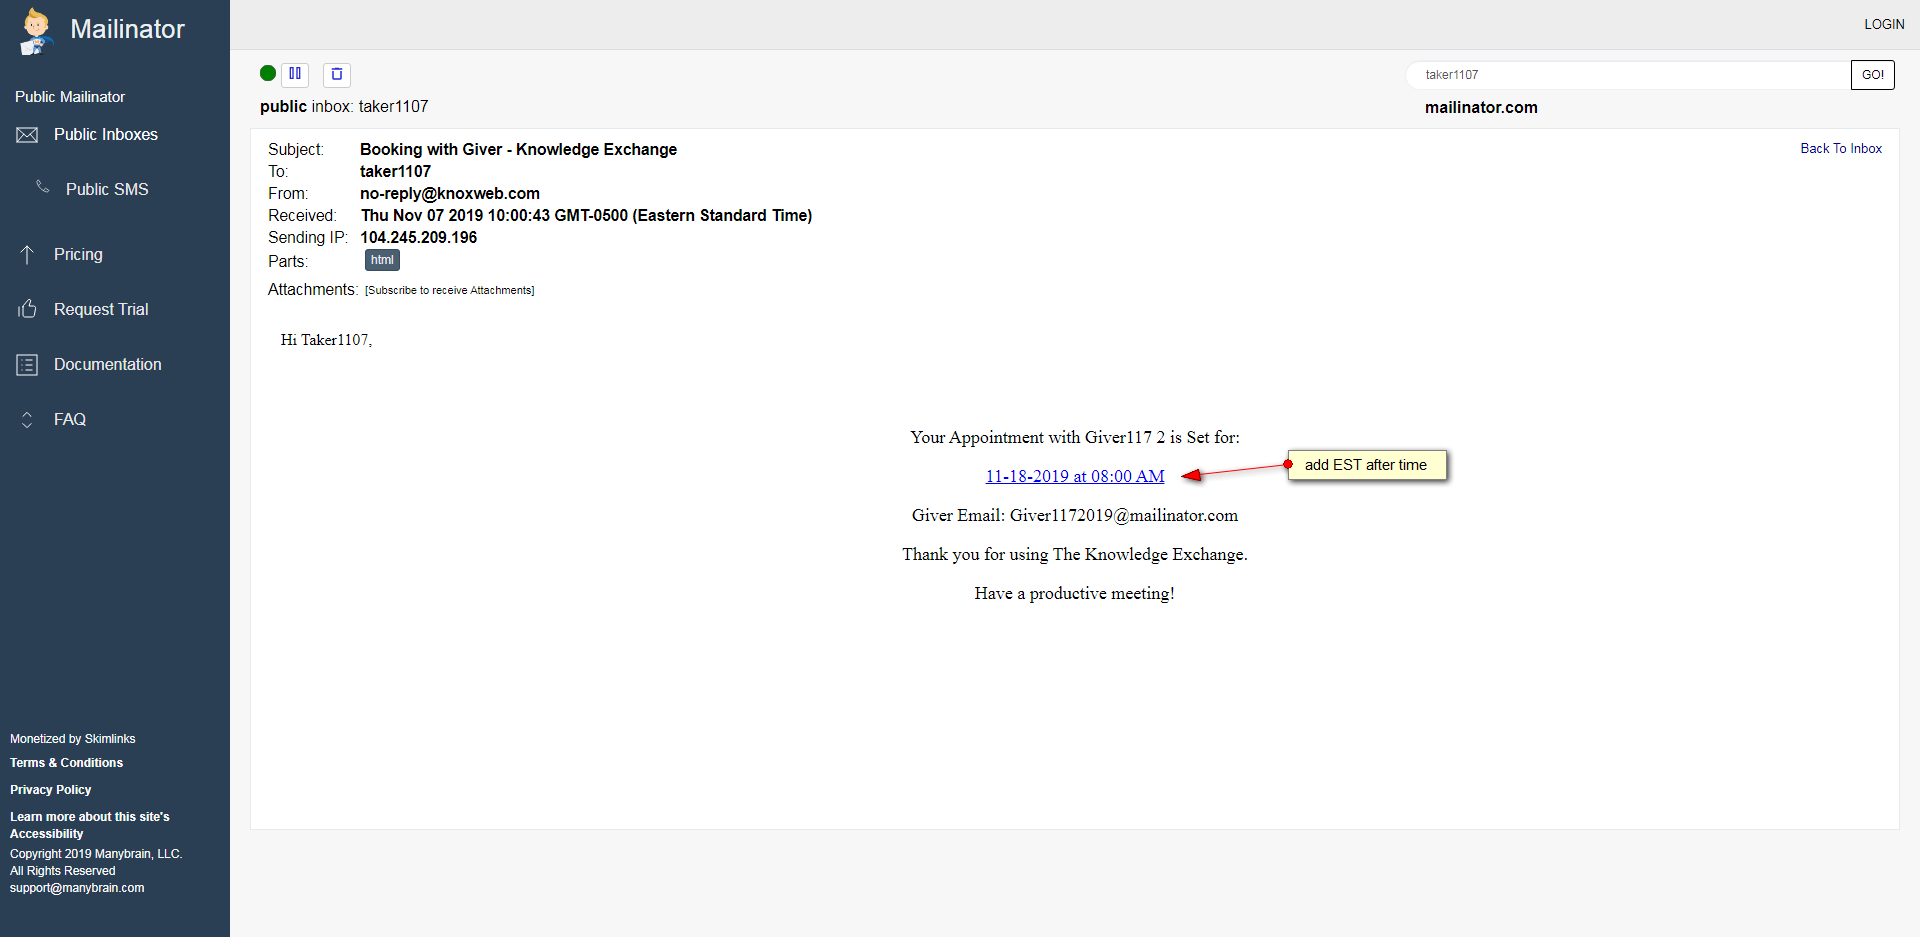
Task: Click the sending IP 104.245.209.196
Action: pyautogui.click(x=419, y=238)
